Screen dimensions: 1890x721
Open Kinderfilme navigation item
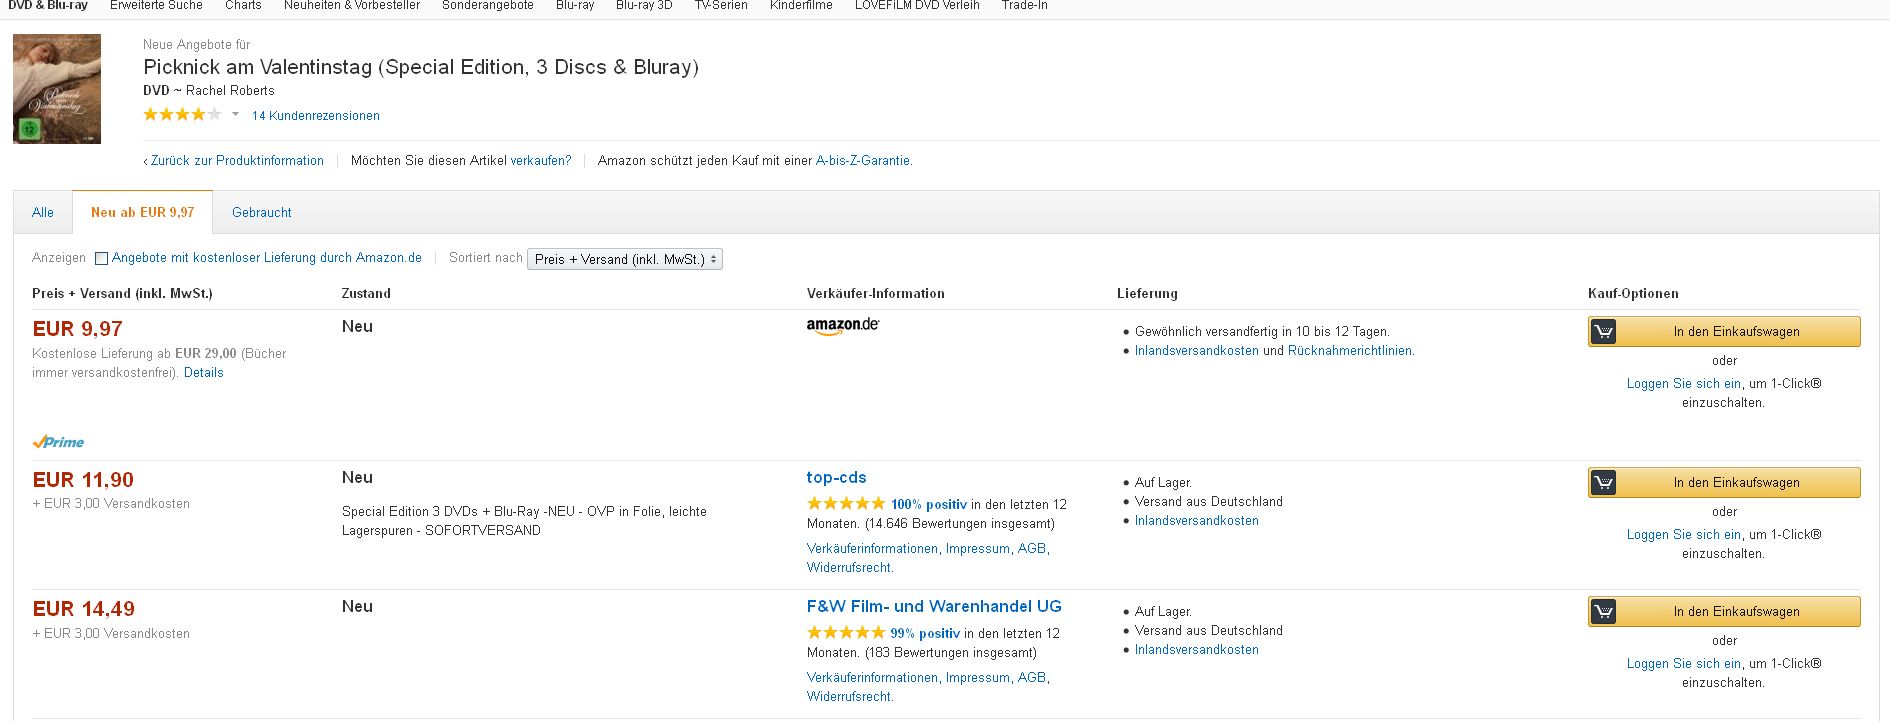click(x=801, y=5)
